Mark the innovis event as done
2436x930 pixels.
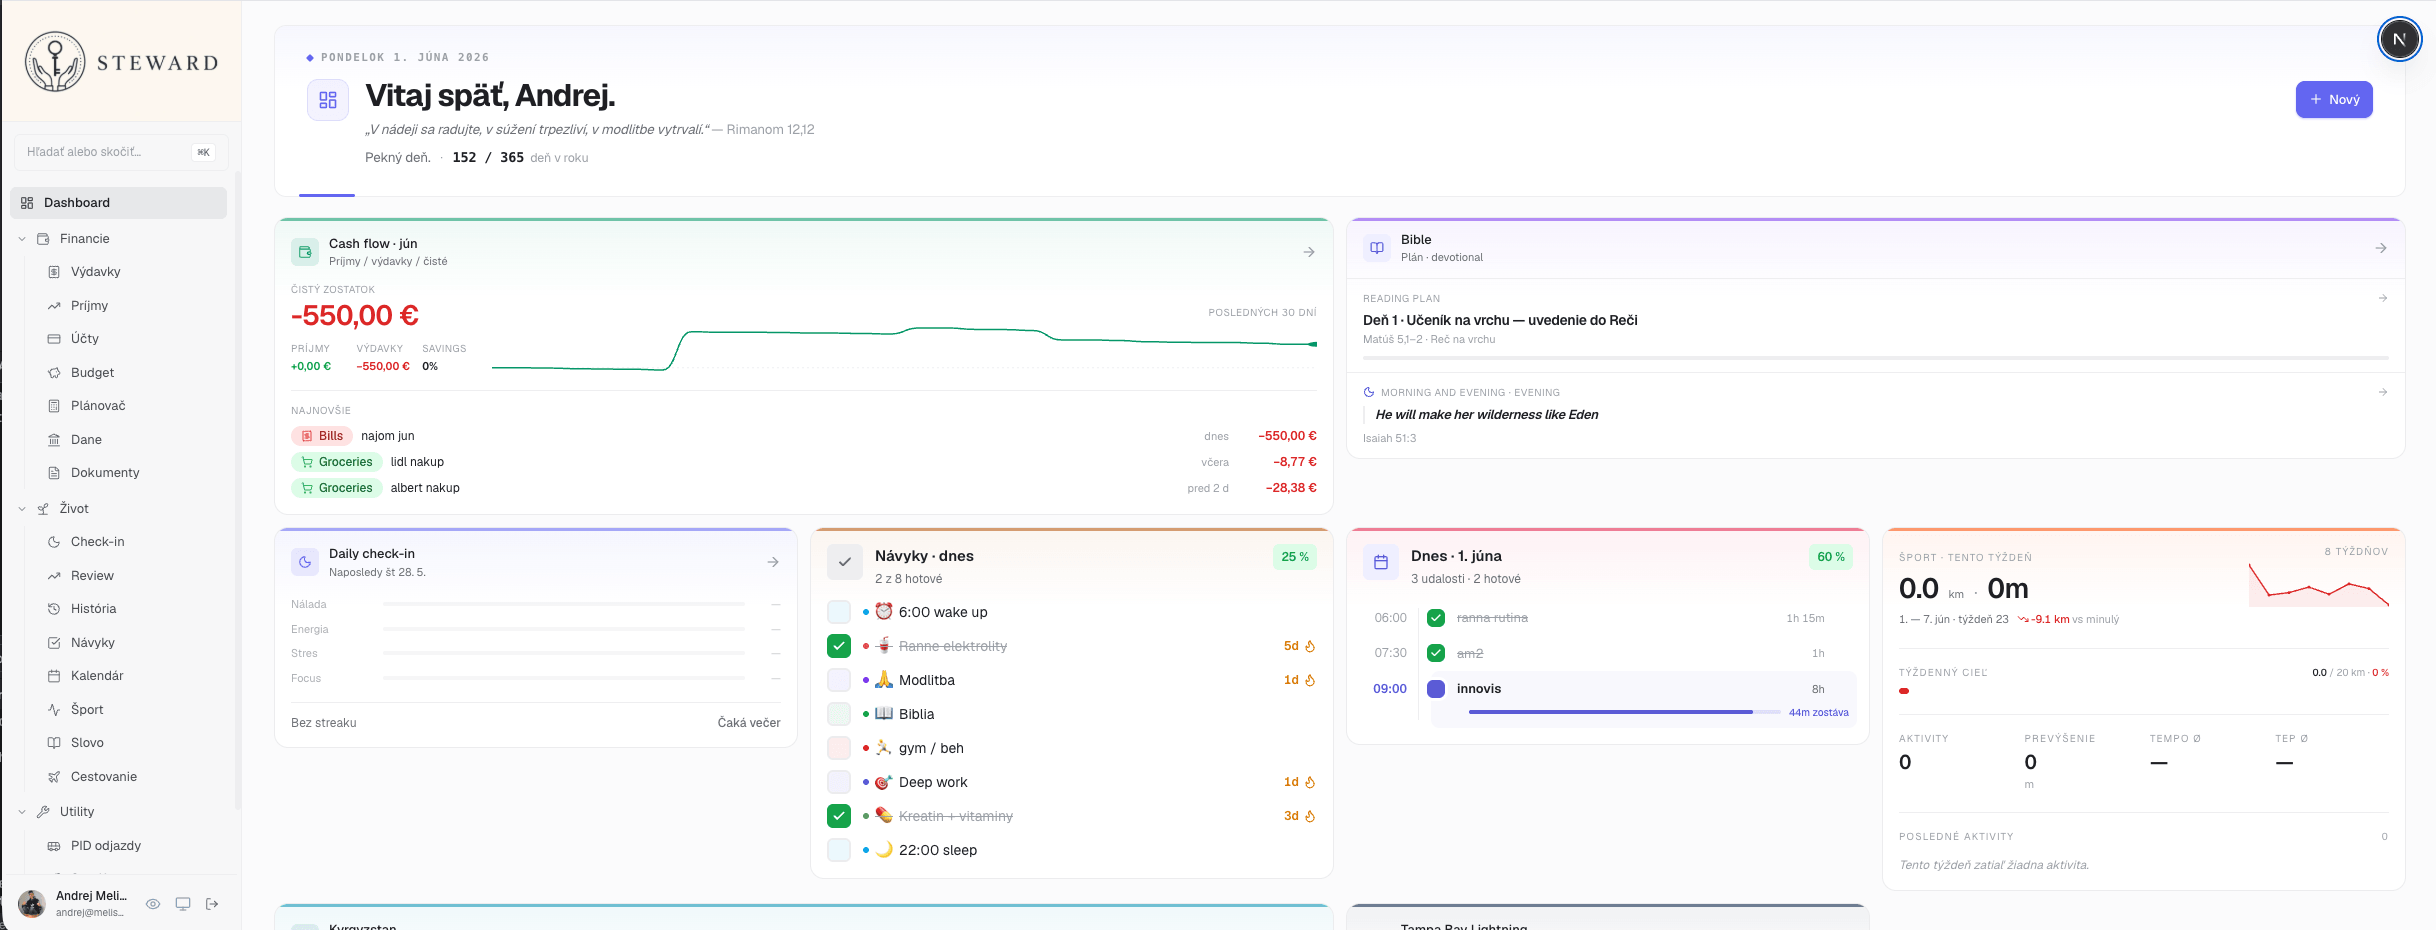(x=1436, y=688)
